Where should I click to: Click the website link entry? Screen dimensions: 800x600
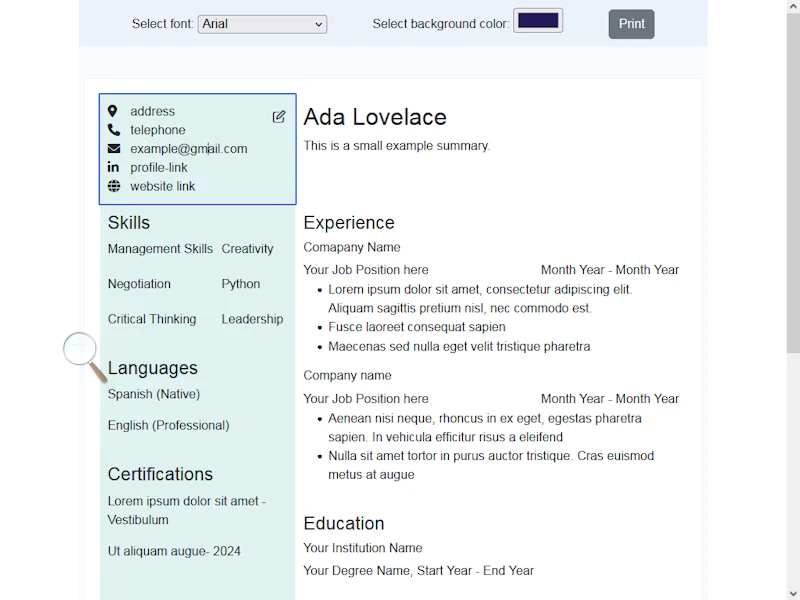click(x=163, y=186)
